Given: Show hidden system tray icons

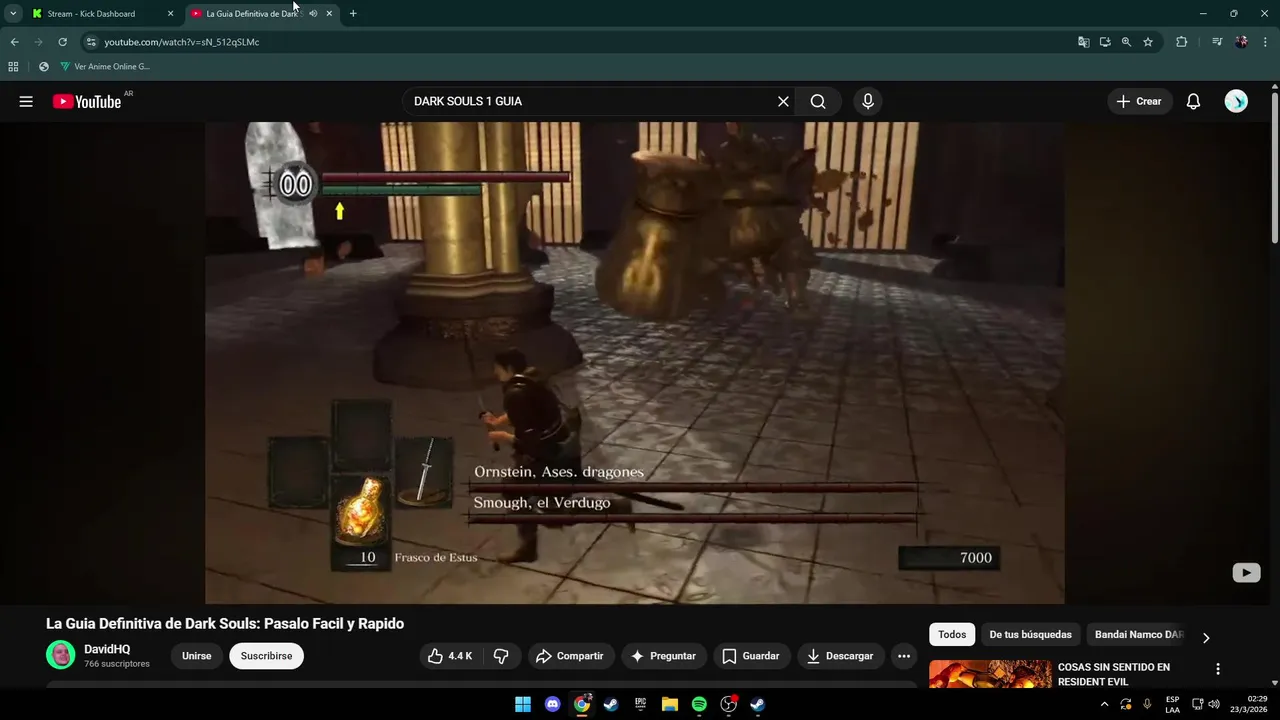Looking at the screenshot, I should coord(1104,704).
